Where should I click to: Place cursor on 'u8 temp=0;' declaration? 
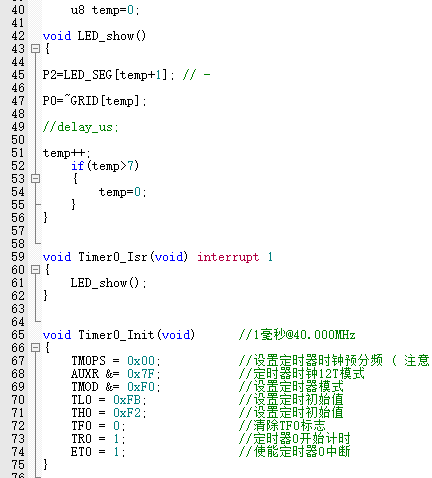105,10
